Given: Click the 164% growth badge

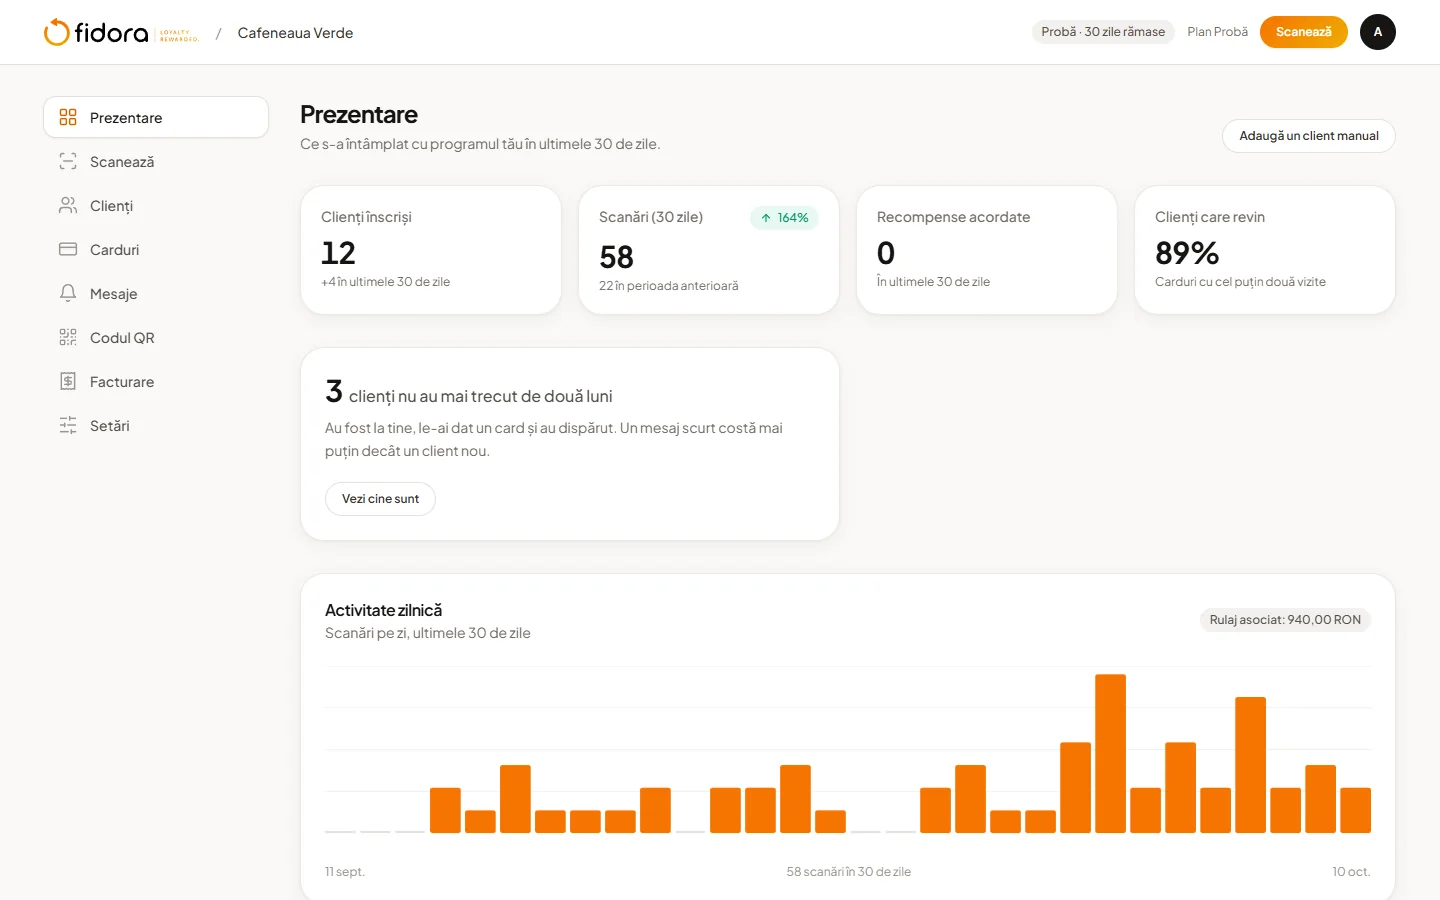Looking at the screenshot, I should pyautogui.click(x=784, y=218).
